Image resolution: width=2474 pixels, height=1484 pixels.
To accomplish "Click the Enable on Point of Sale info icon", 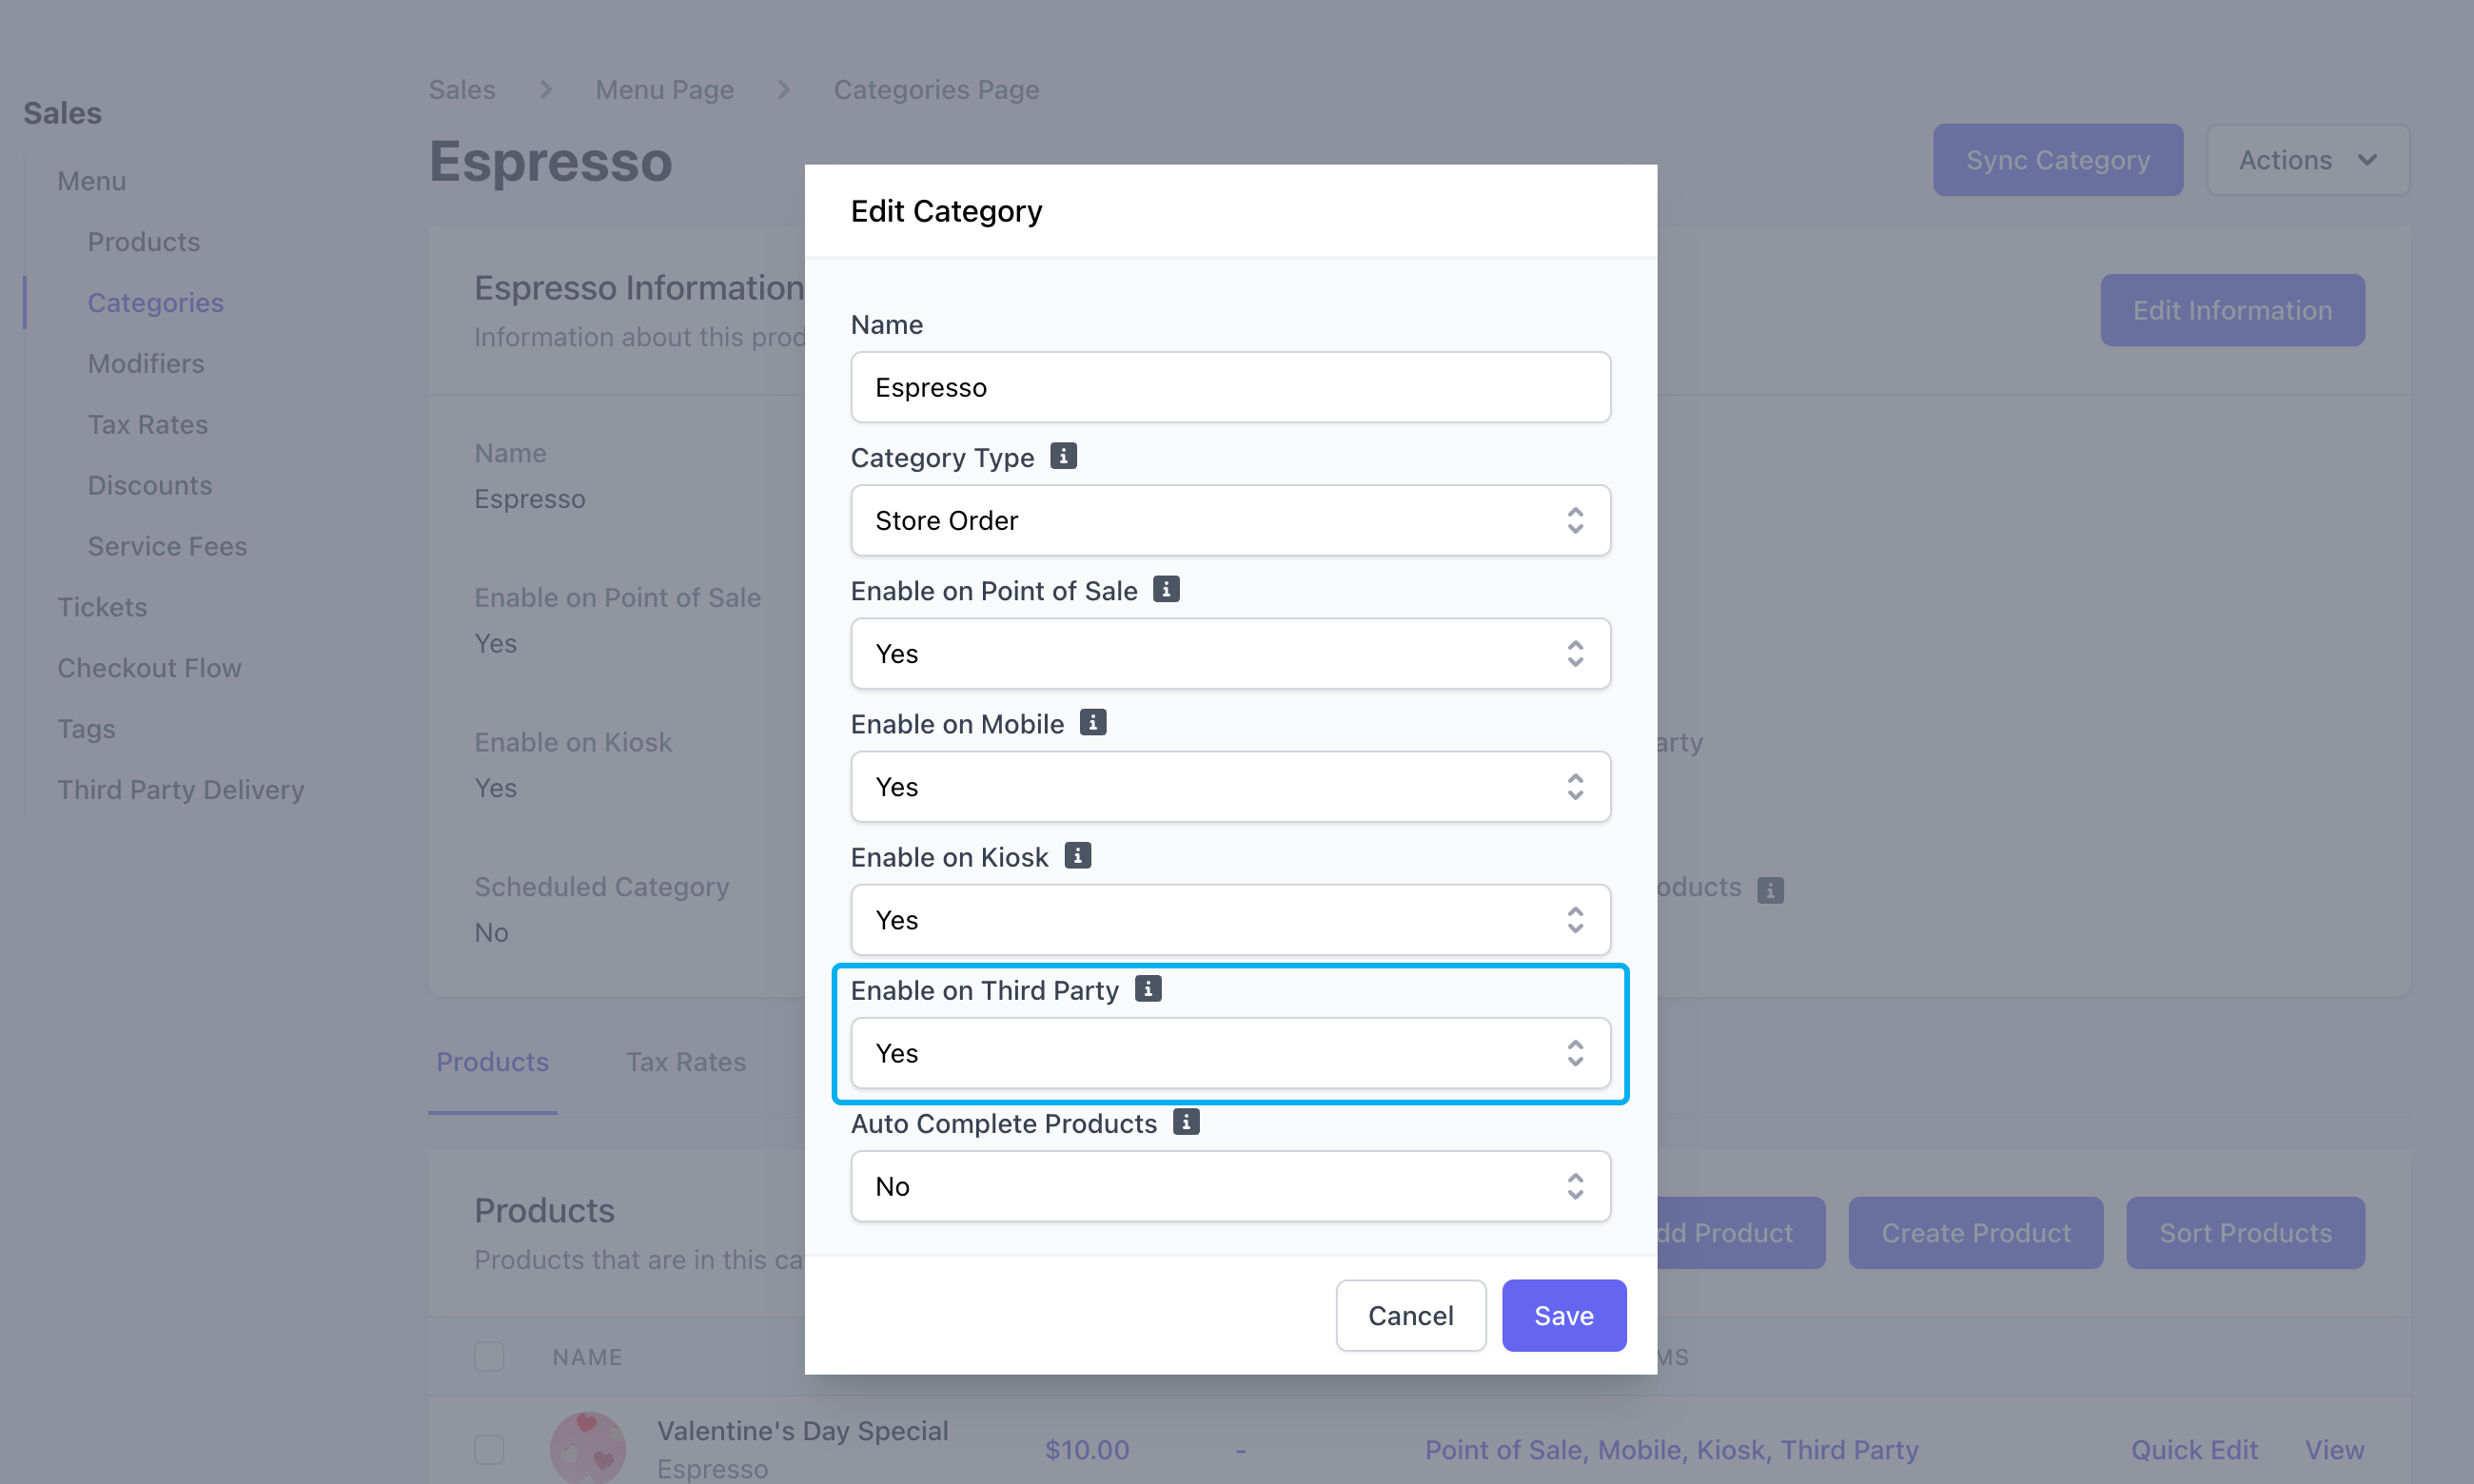I will click(x=1166, y=589).
